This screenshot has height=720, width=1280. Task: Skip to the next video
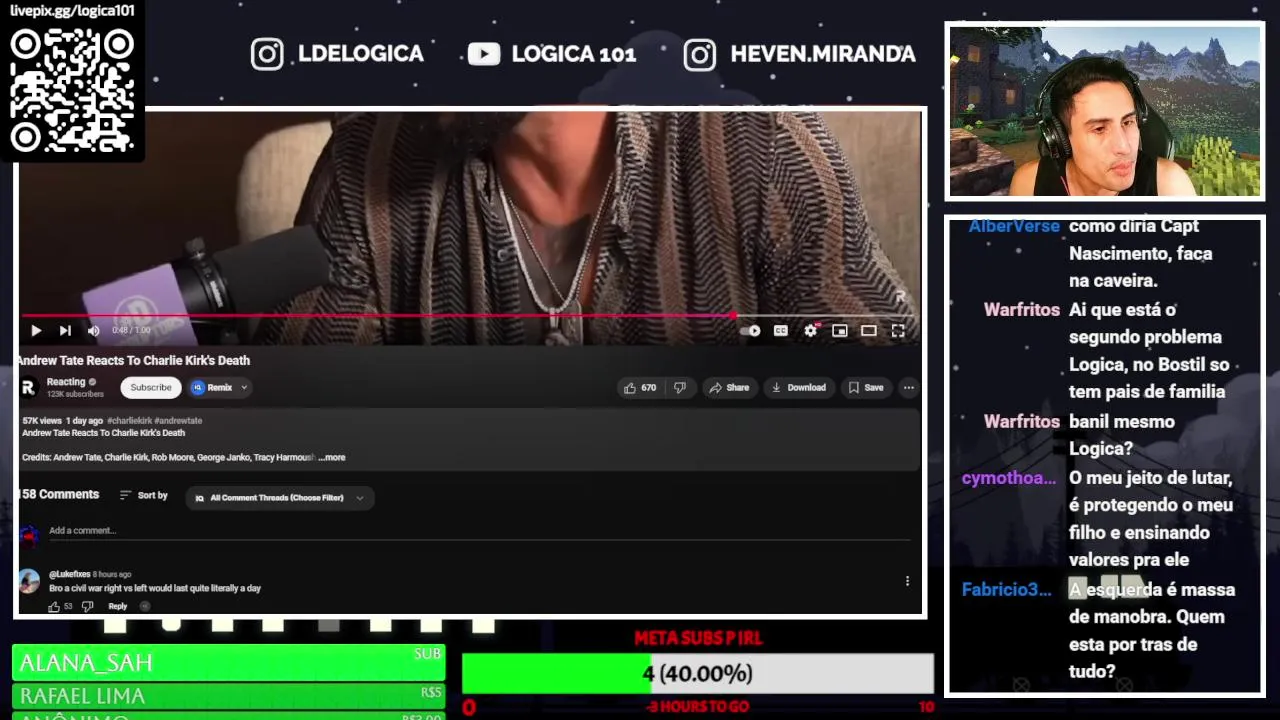(x=65, y=331)
